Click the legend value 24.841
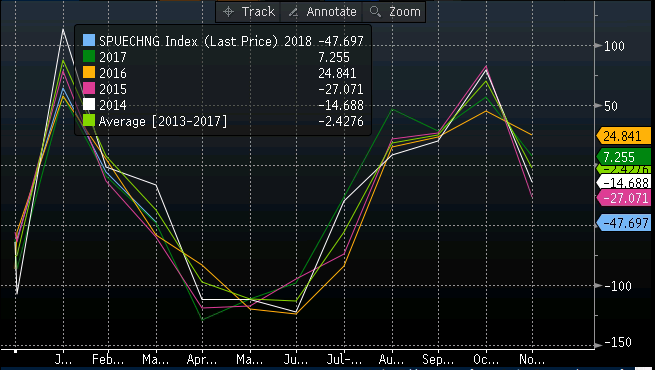 (337, 73)
